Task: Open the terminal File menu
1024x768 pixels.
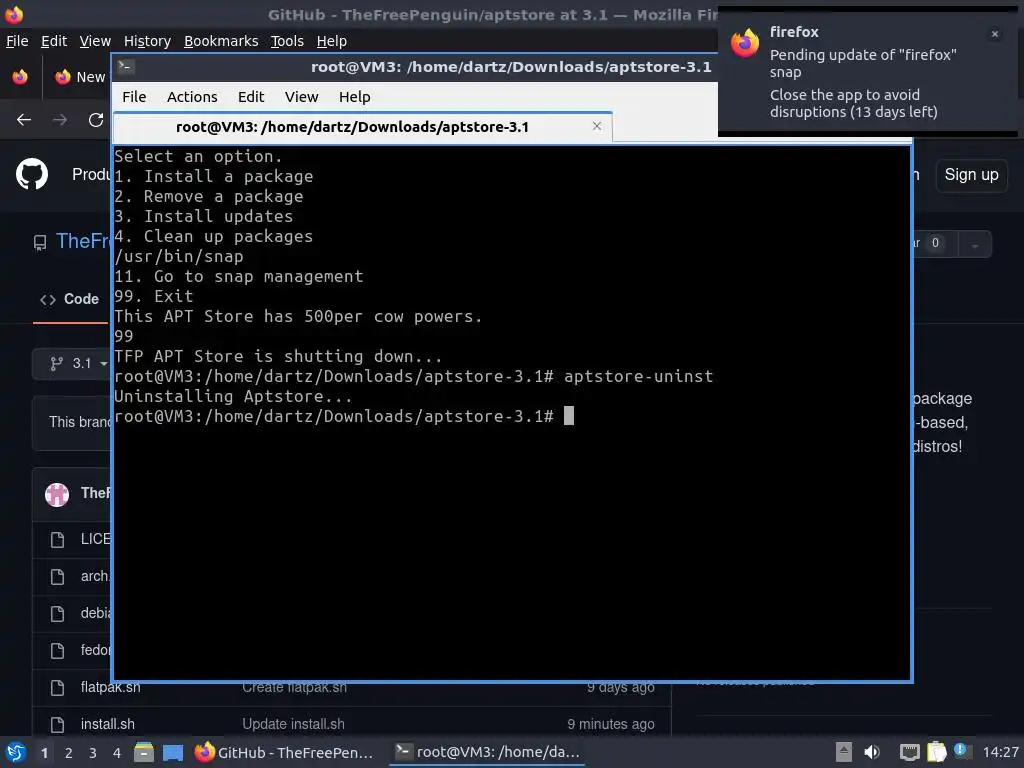Action: click(134, 97)
